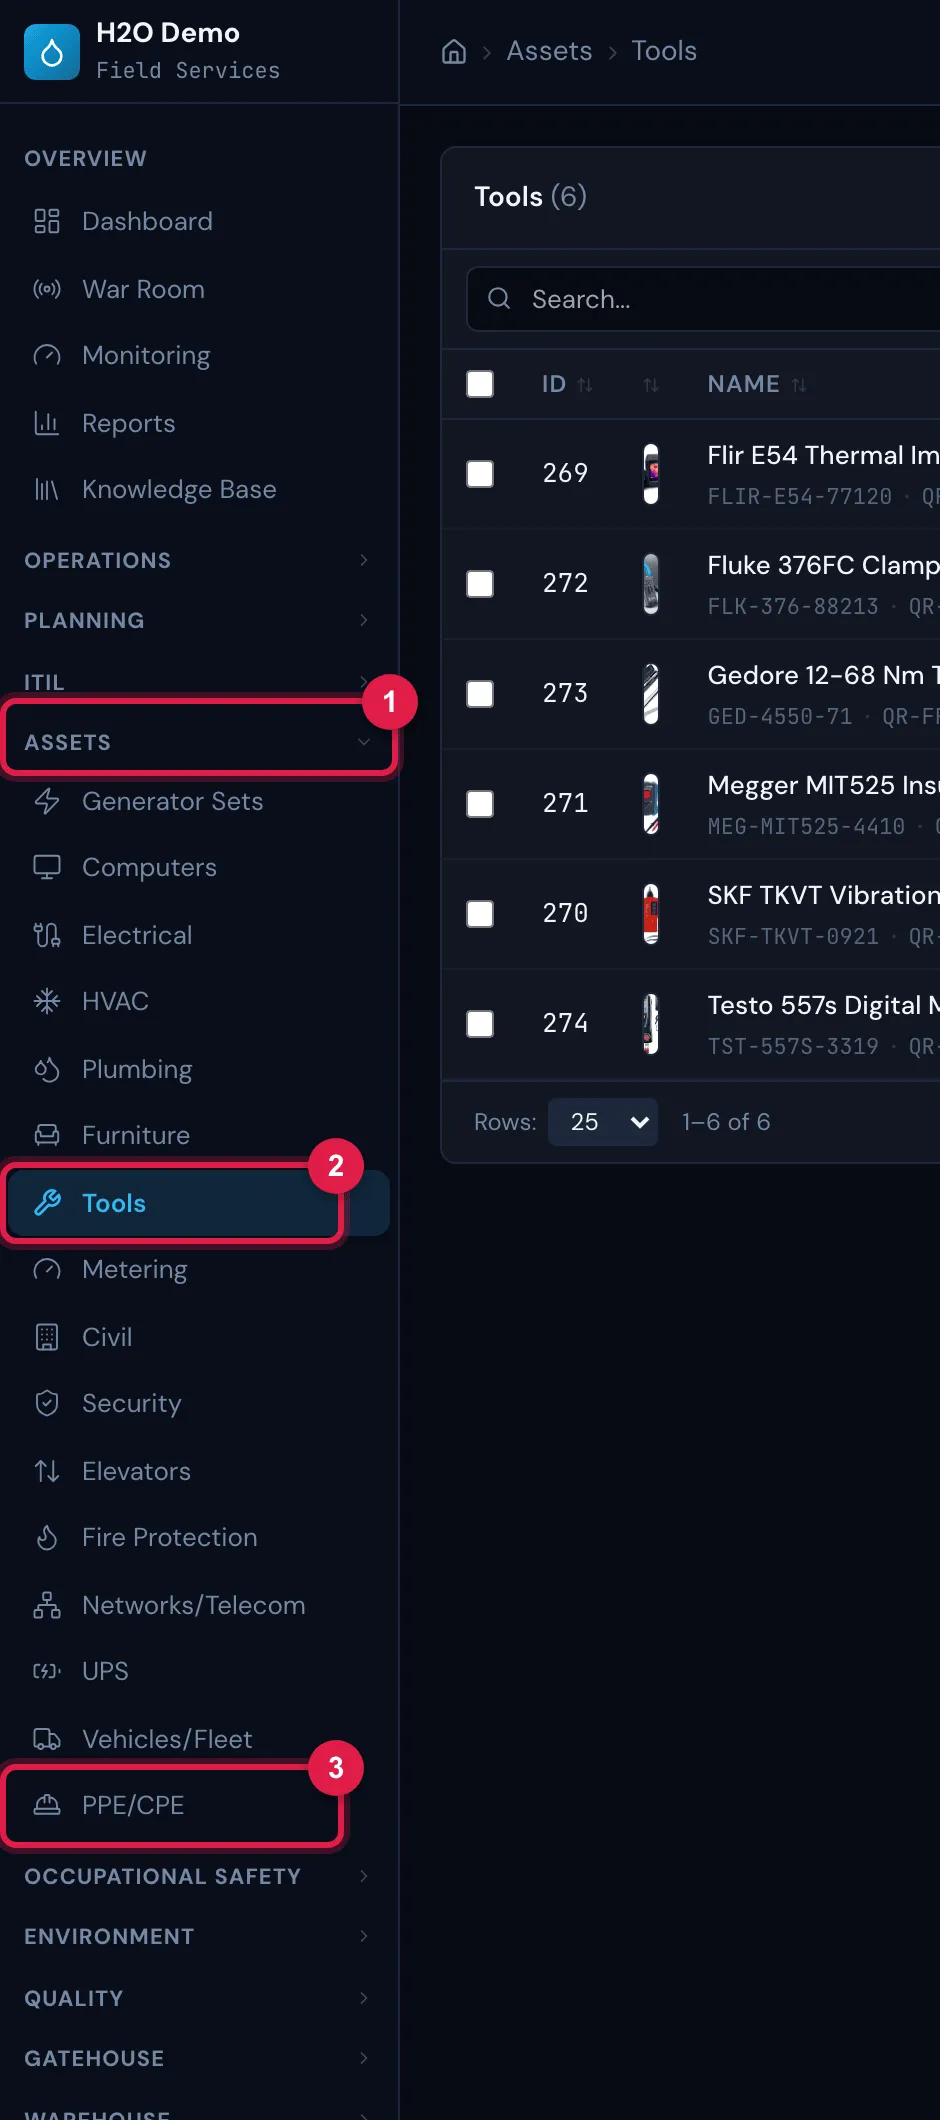Click the Flir E54 thumbnail image
Image resolution: width=940 pixels, height=2120 pixels.
coord(651,474)
